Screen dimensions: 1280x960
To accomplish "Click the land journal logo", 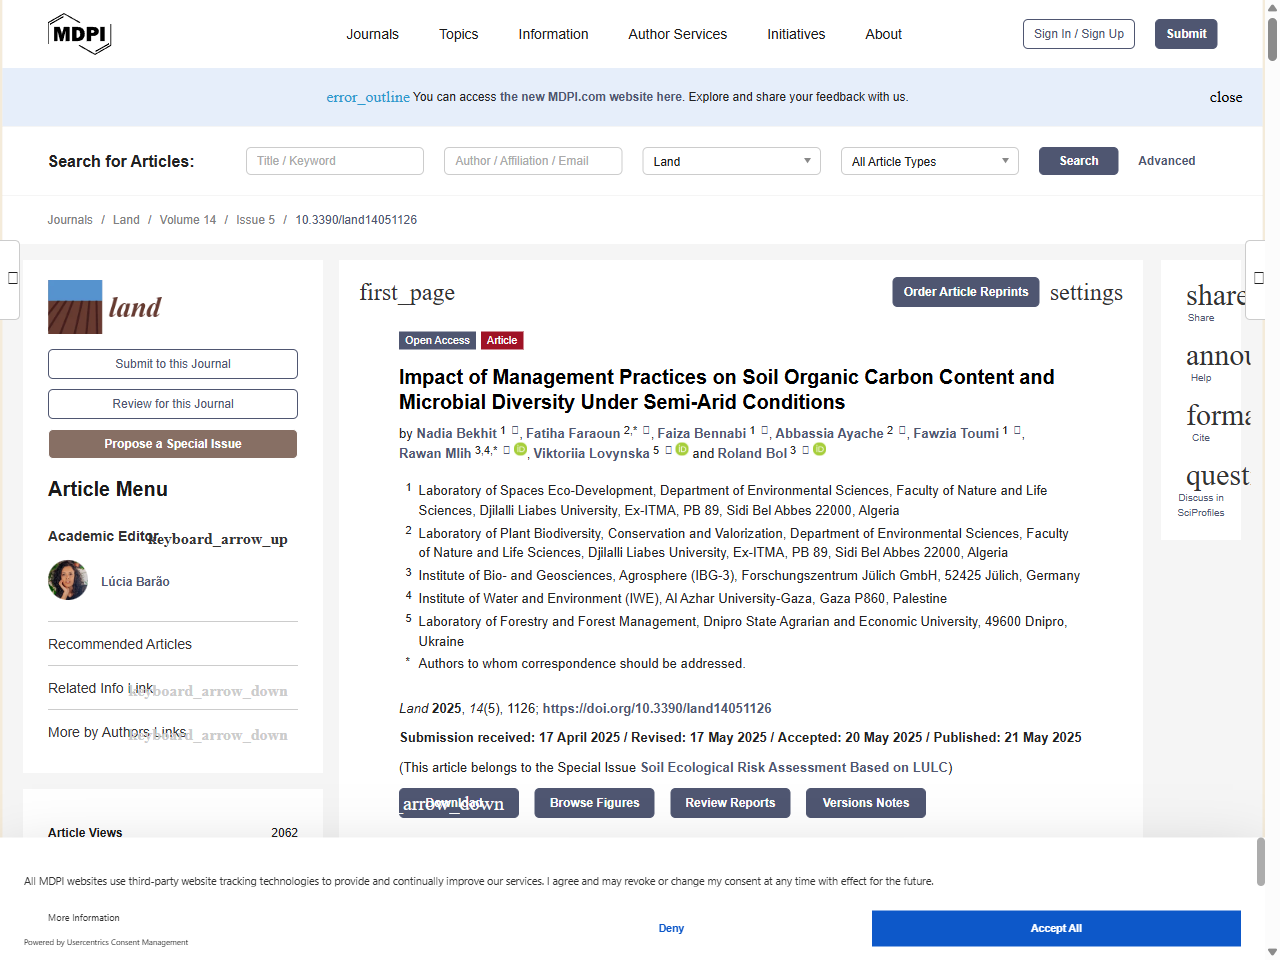I will pos(104,306).
